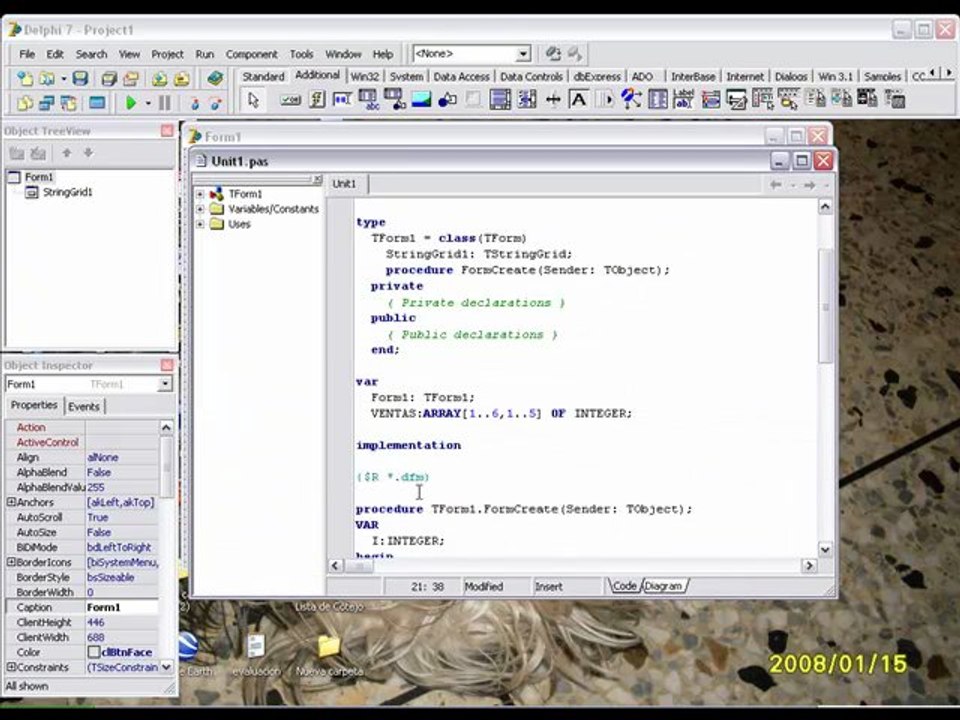Click the New Form toolbar icon
The height and width of the screenshot is (720, 960).
97,103
